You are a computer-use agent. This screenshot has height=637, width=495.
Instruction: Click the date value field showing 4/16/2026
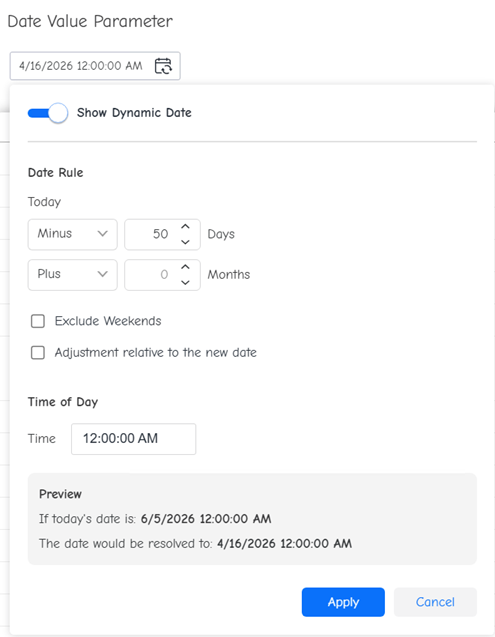[x=95, y=66]
